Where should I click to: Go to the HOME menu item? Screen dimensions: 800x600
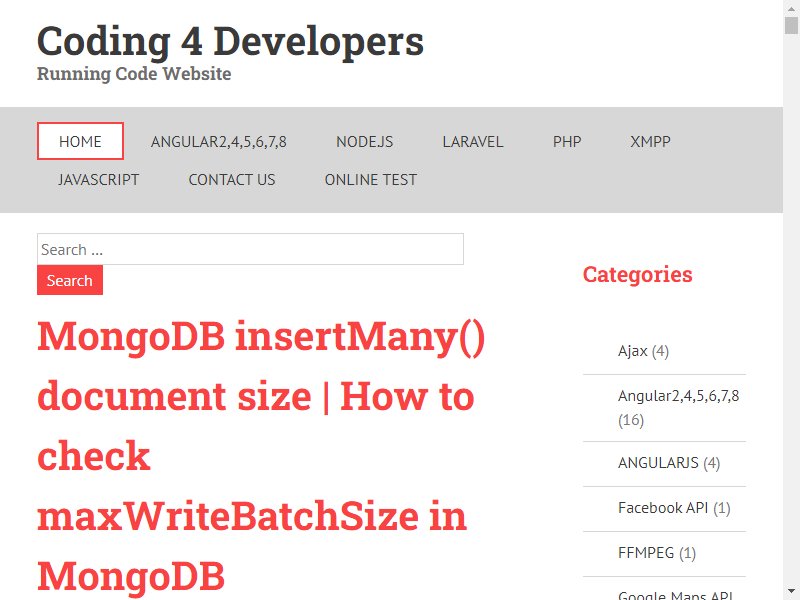pyautogui.click(x=80, y=141)
